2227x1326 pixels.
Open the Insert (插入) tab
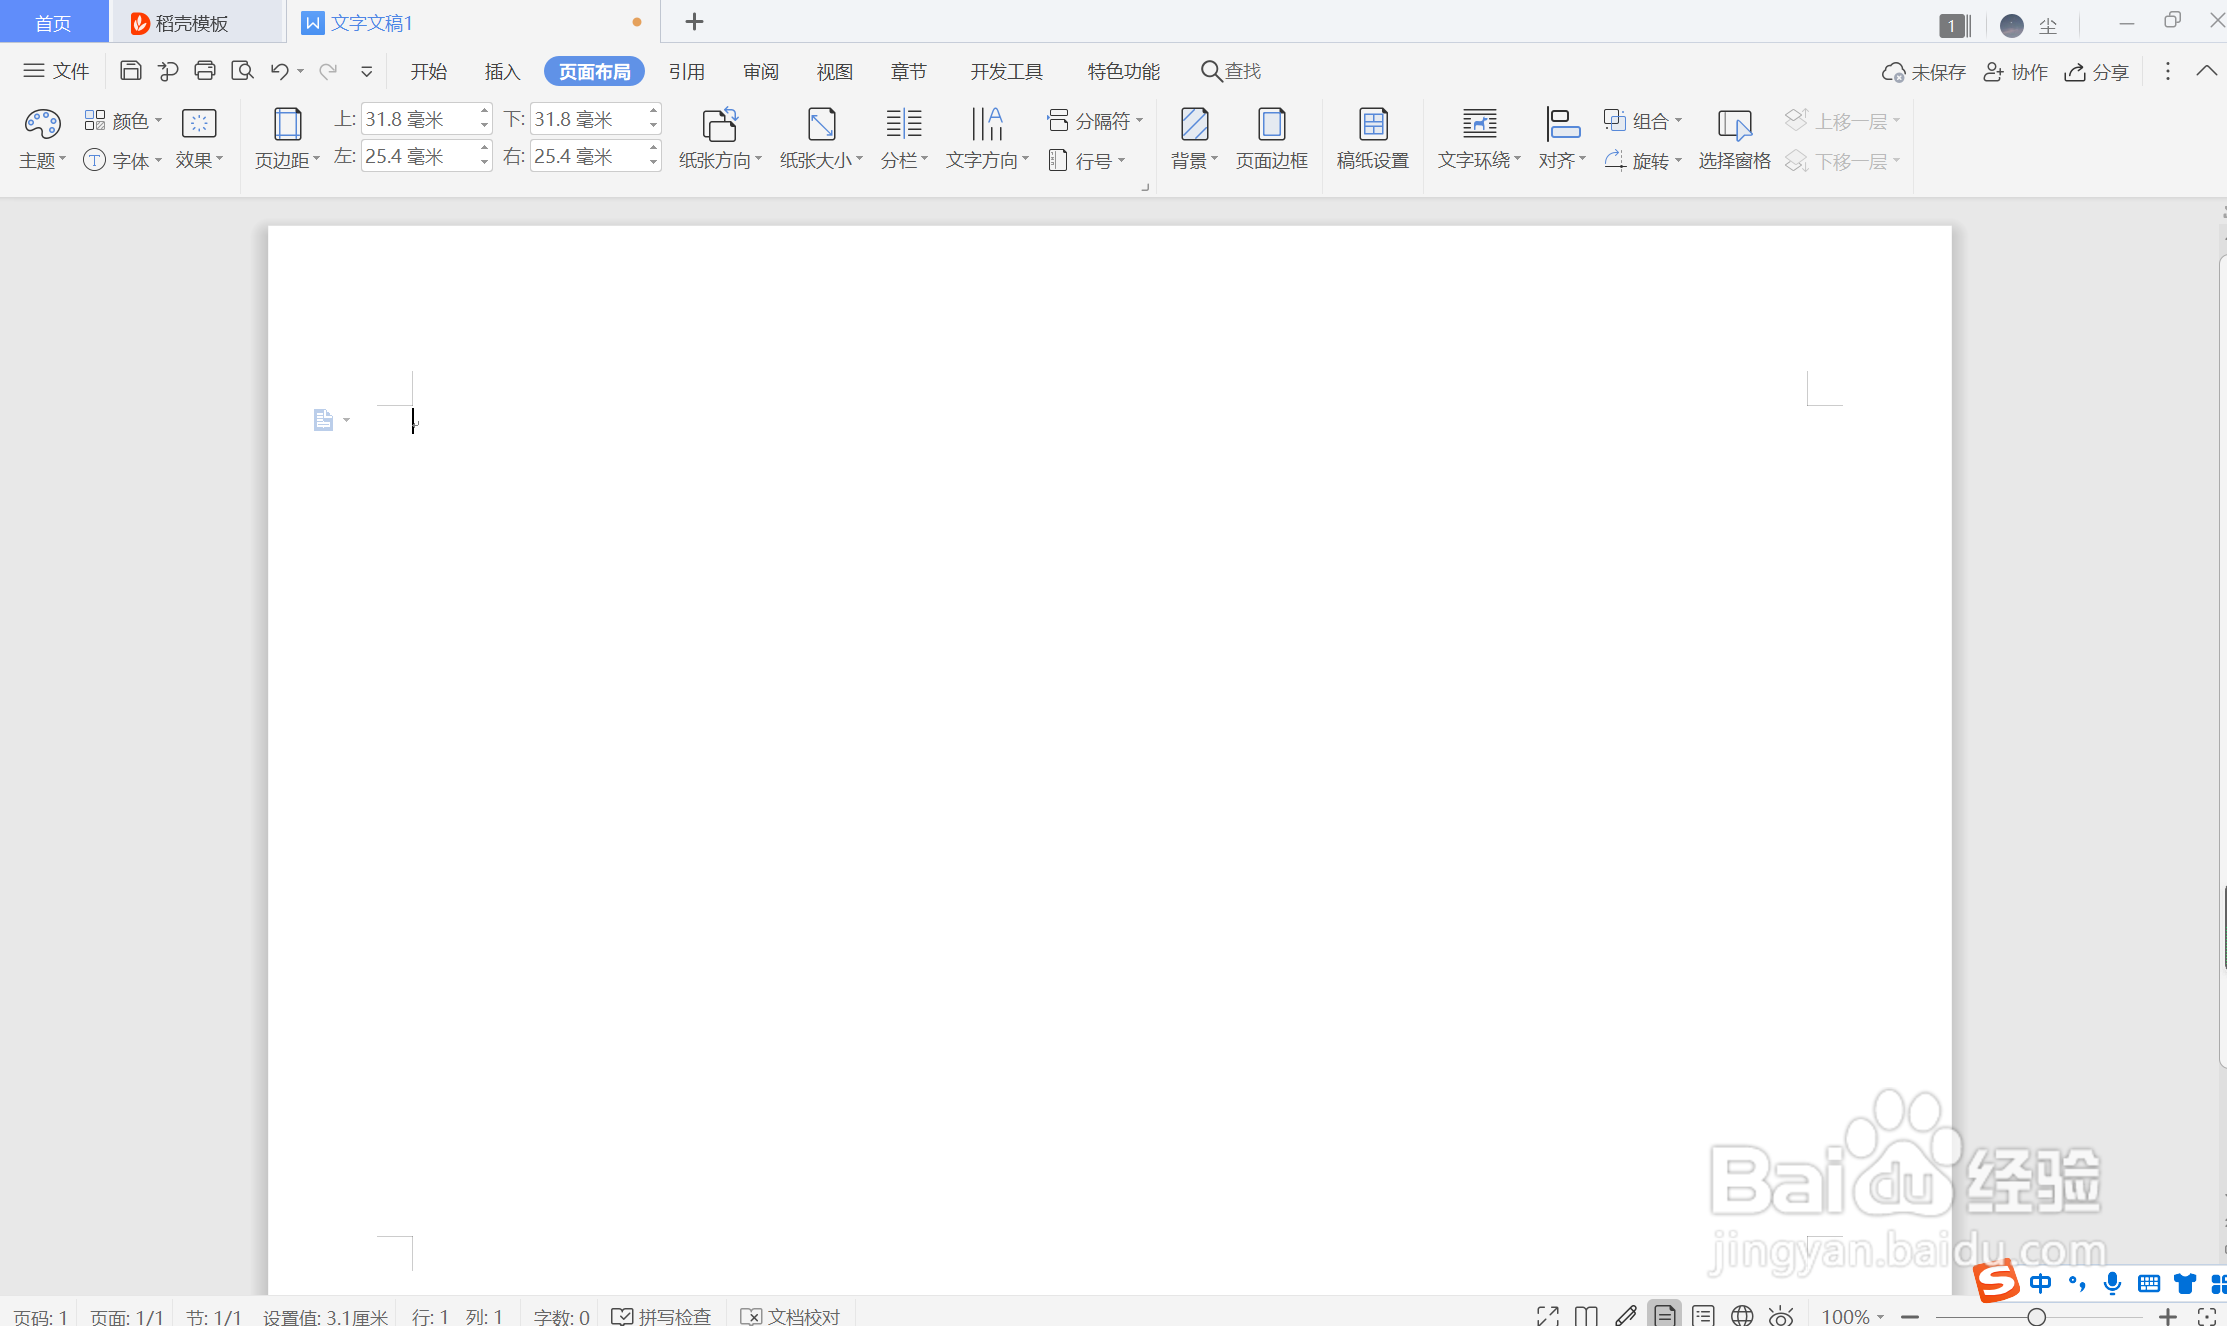[x=502, y=71]
